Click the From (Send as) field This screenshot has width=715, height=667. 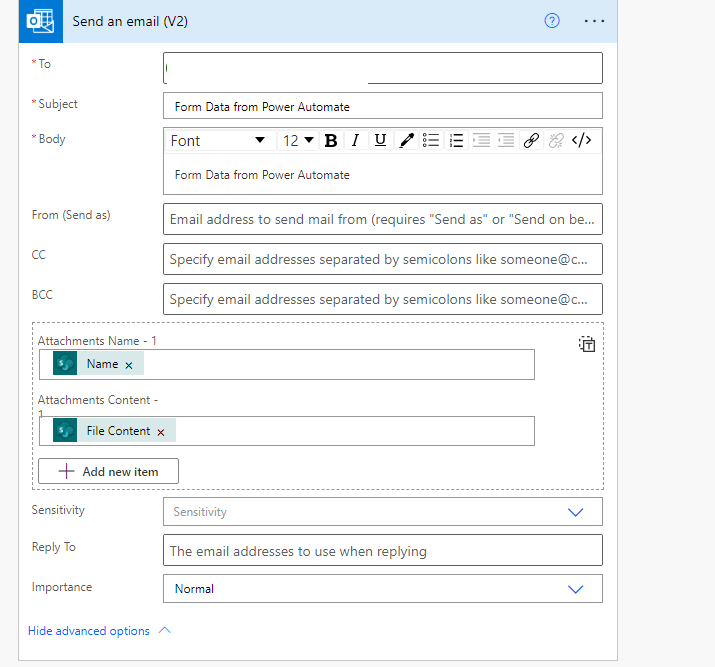[x=383, y=219]
